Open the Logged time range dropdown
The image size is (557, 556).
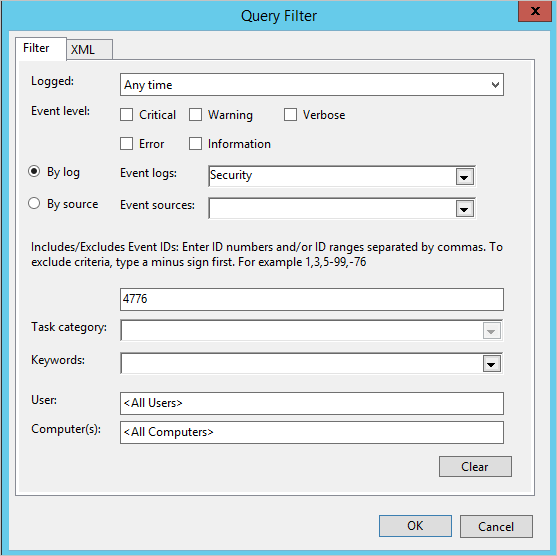pos(312,85)
